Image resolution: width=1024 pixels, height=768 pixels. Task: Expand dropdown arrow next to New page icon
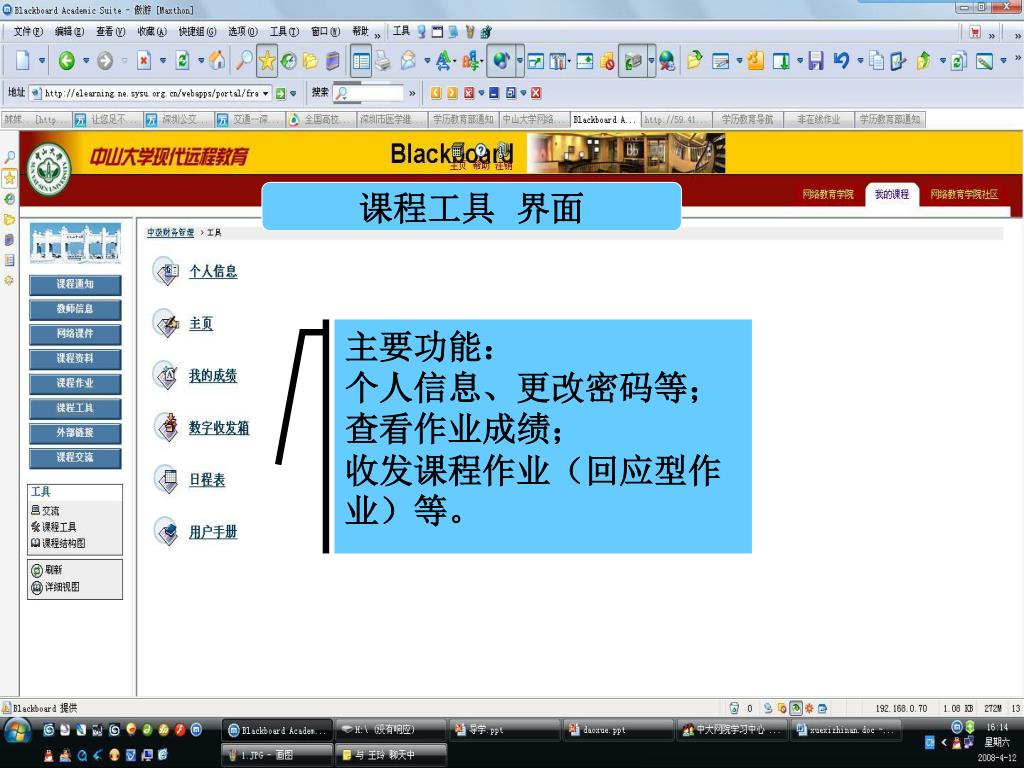(42, 61)
